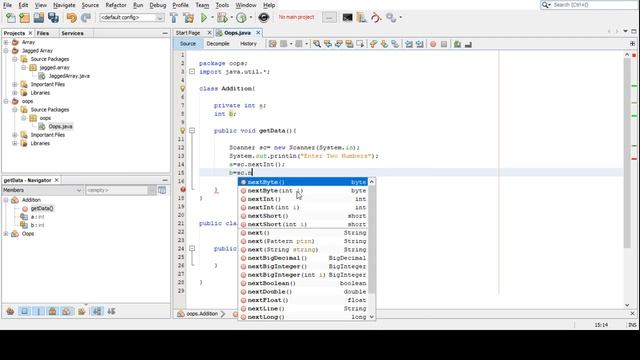Image resolution: width=640 pixels, height=360 pixels.
Task: Click the Shift Line Left icon
Action: [409, 44]
